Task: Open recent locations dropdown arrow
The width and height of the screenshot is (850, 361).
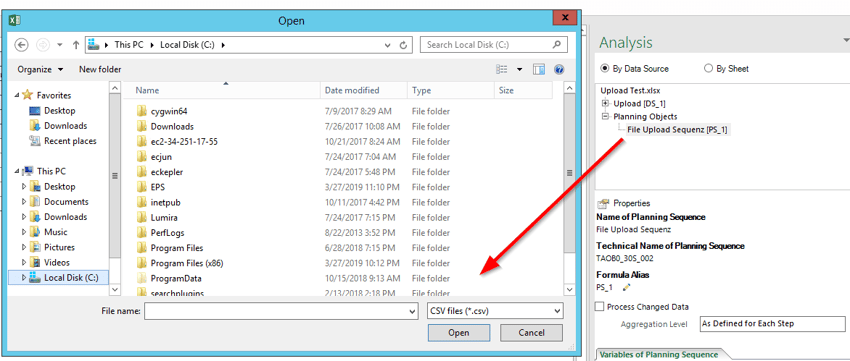Action: pos(60,45)
